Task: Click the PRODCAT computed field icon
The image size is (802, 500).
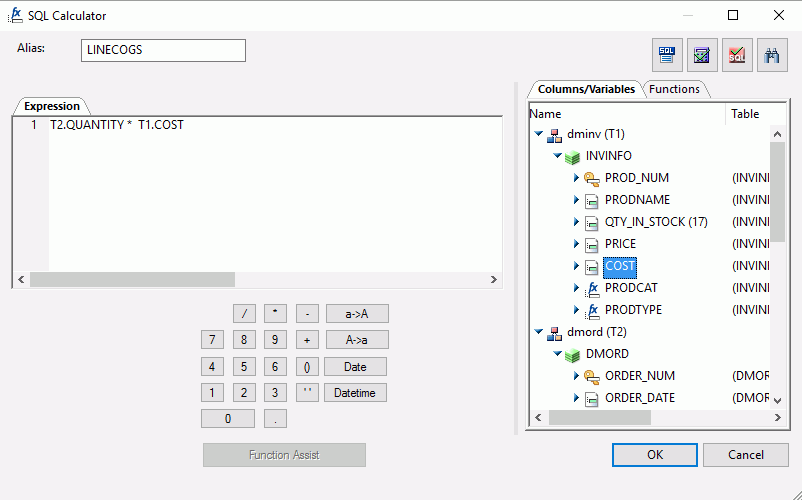Action: point(592,289)
